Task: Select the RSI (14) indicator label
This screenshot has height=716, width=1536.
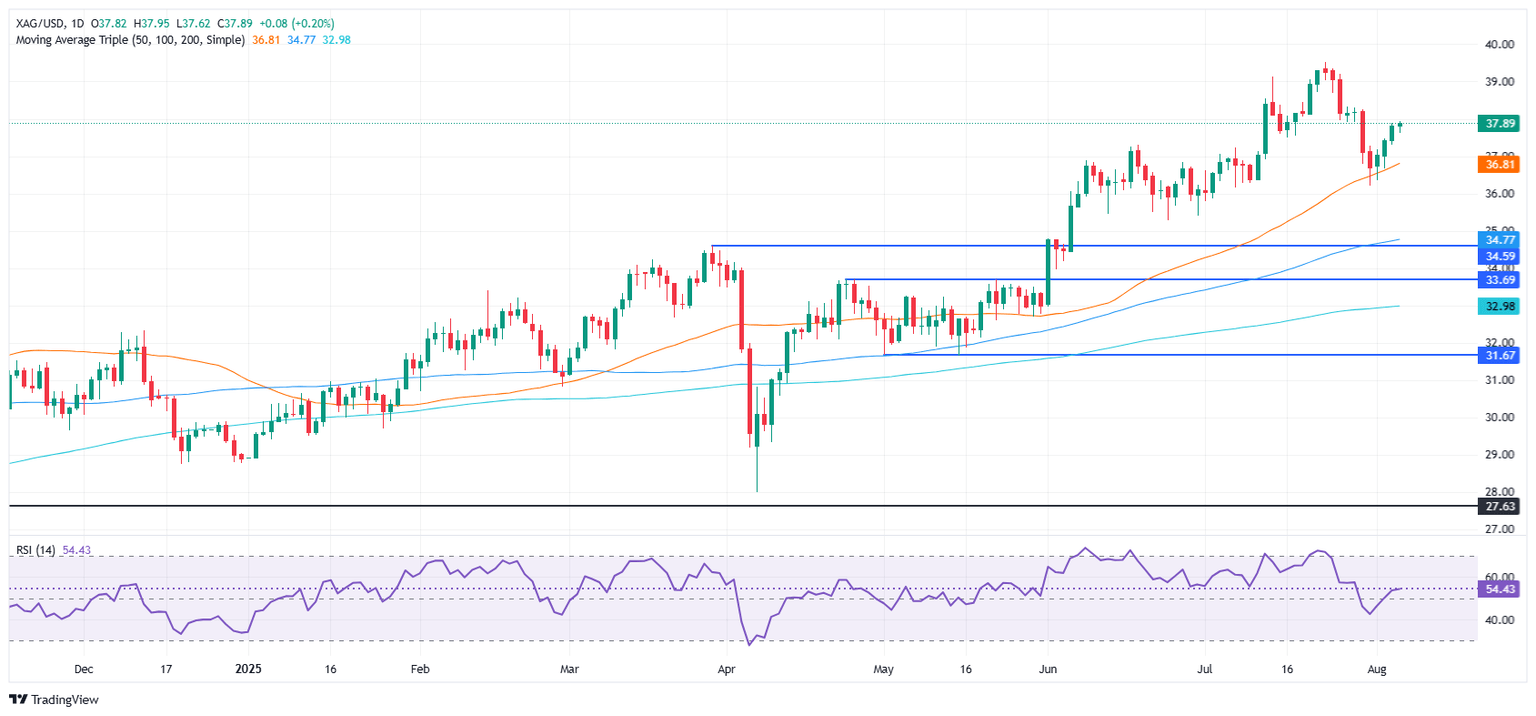Action: click(38, 548)
